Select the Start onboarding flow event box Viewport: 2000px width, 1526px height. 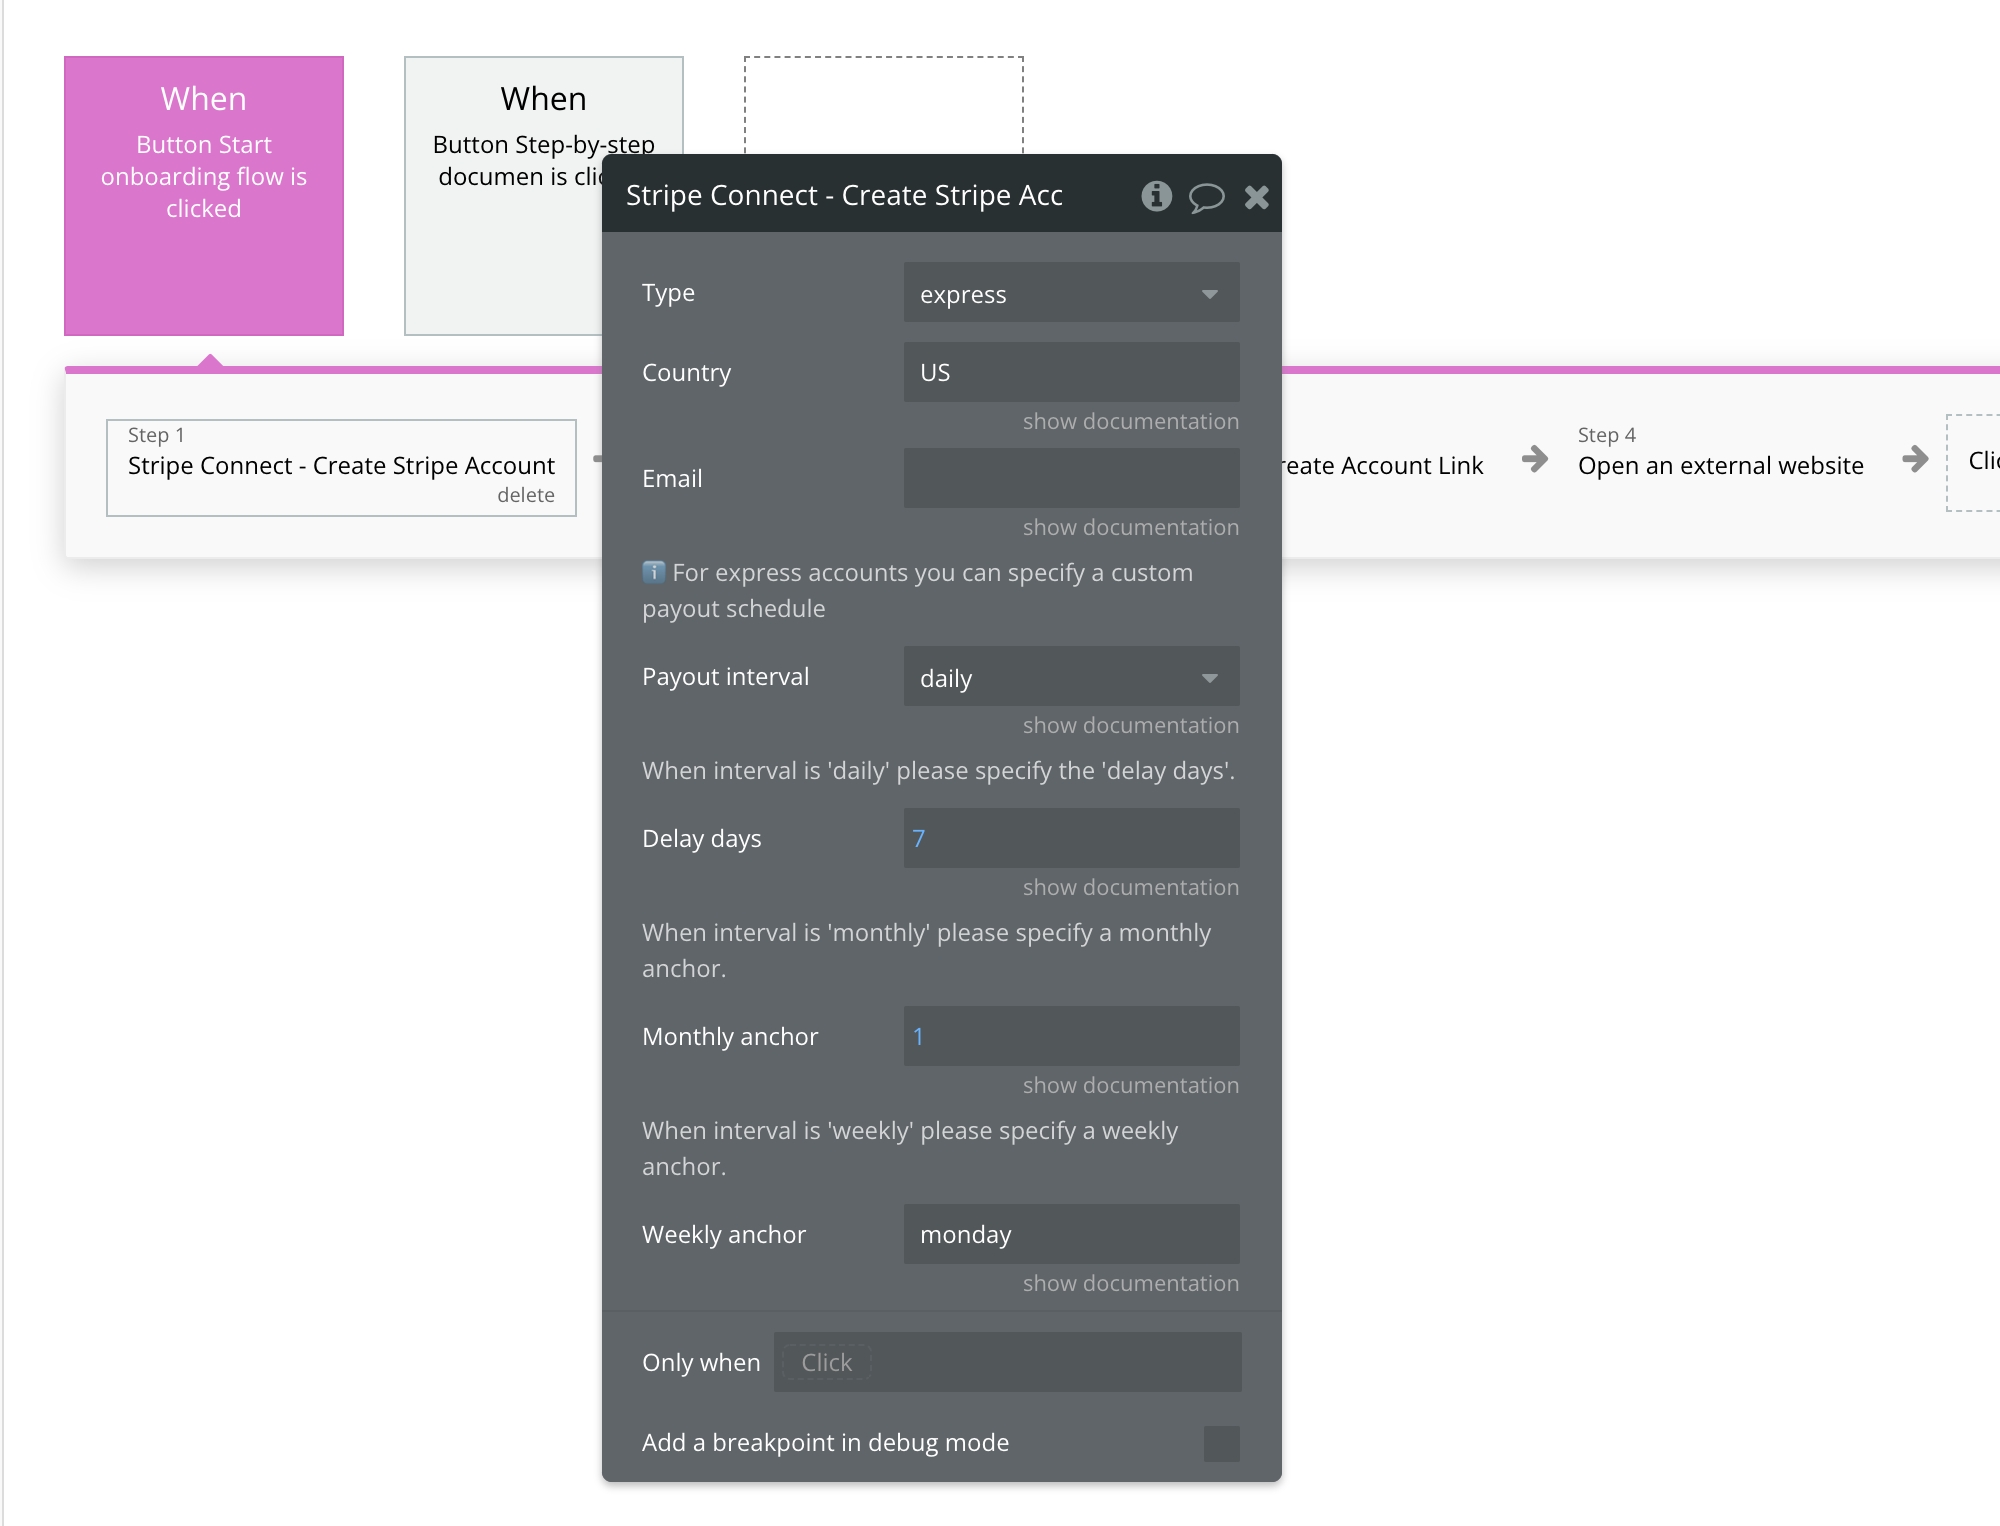coord(204,196)
